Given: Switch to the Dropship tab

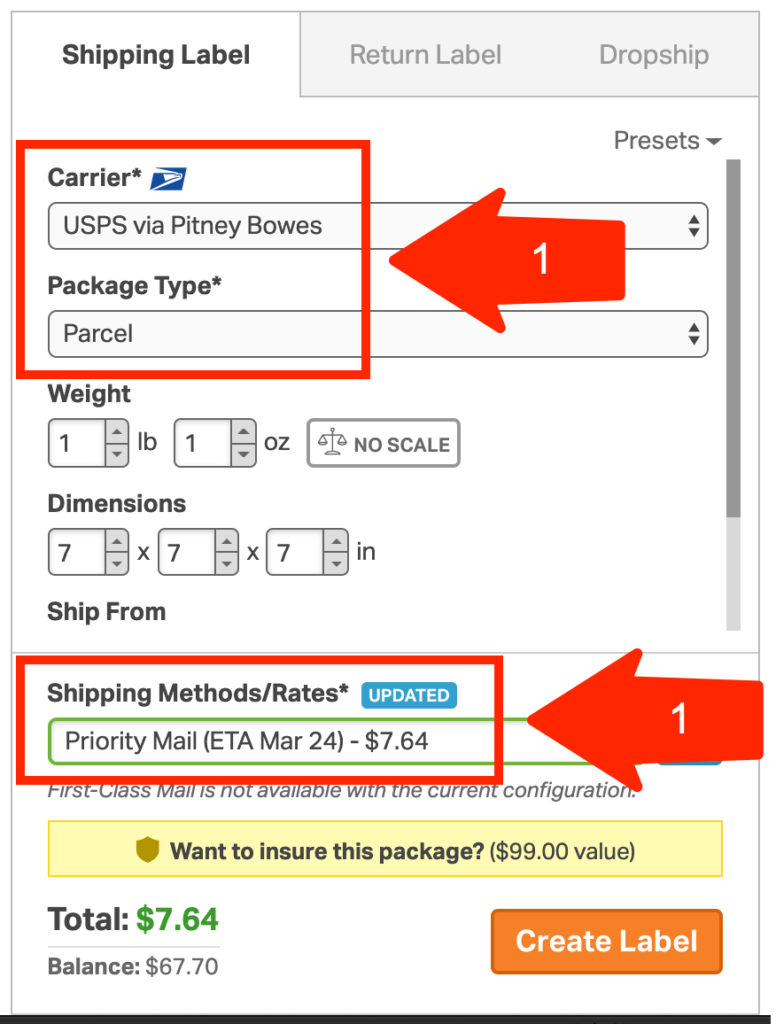Looking at the screenshot, I should [654, 55].
